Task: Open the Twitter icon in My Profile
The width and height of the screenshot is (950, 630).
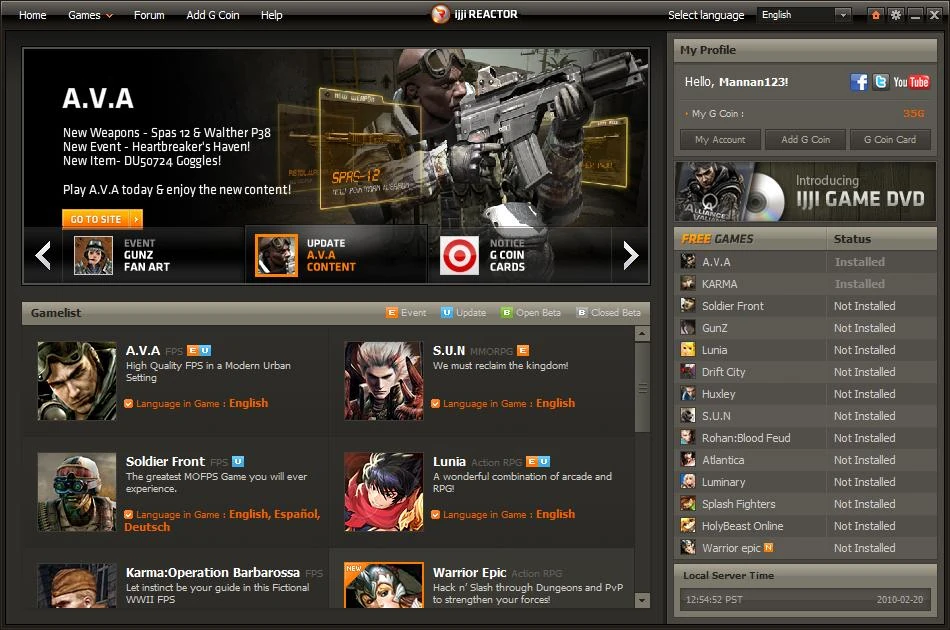Action: click(x=880, y=82)
